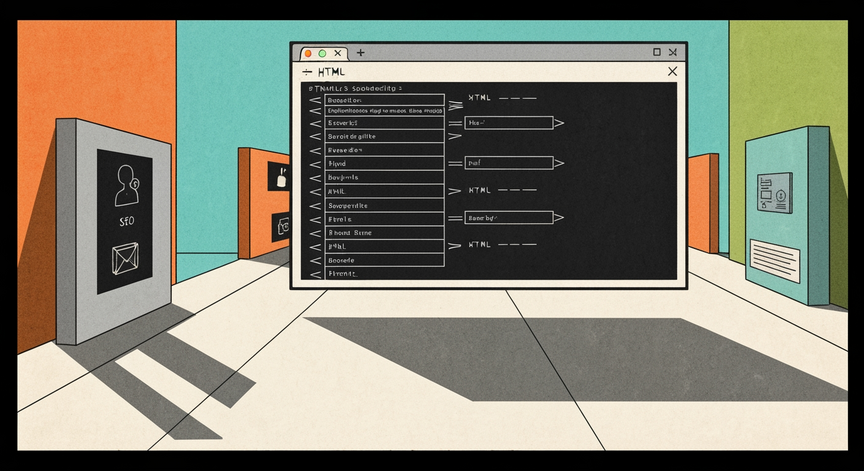
Task: Click the camera icon on the orange wall
Action: 284,226
